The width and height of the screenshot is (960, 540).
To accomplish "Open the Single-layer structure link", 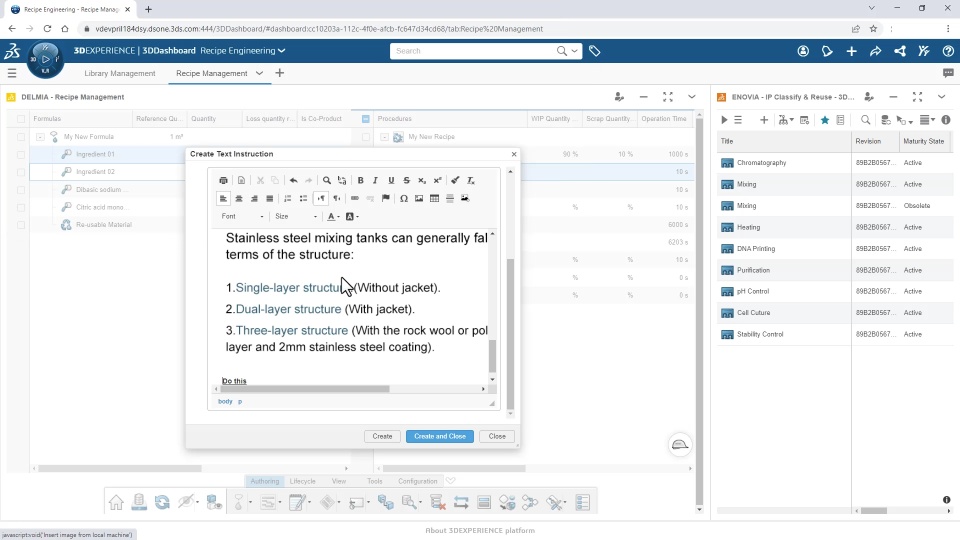I will 294,288.
